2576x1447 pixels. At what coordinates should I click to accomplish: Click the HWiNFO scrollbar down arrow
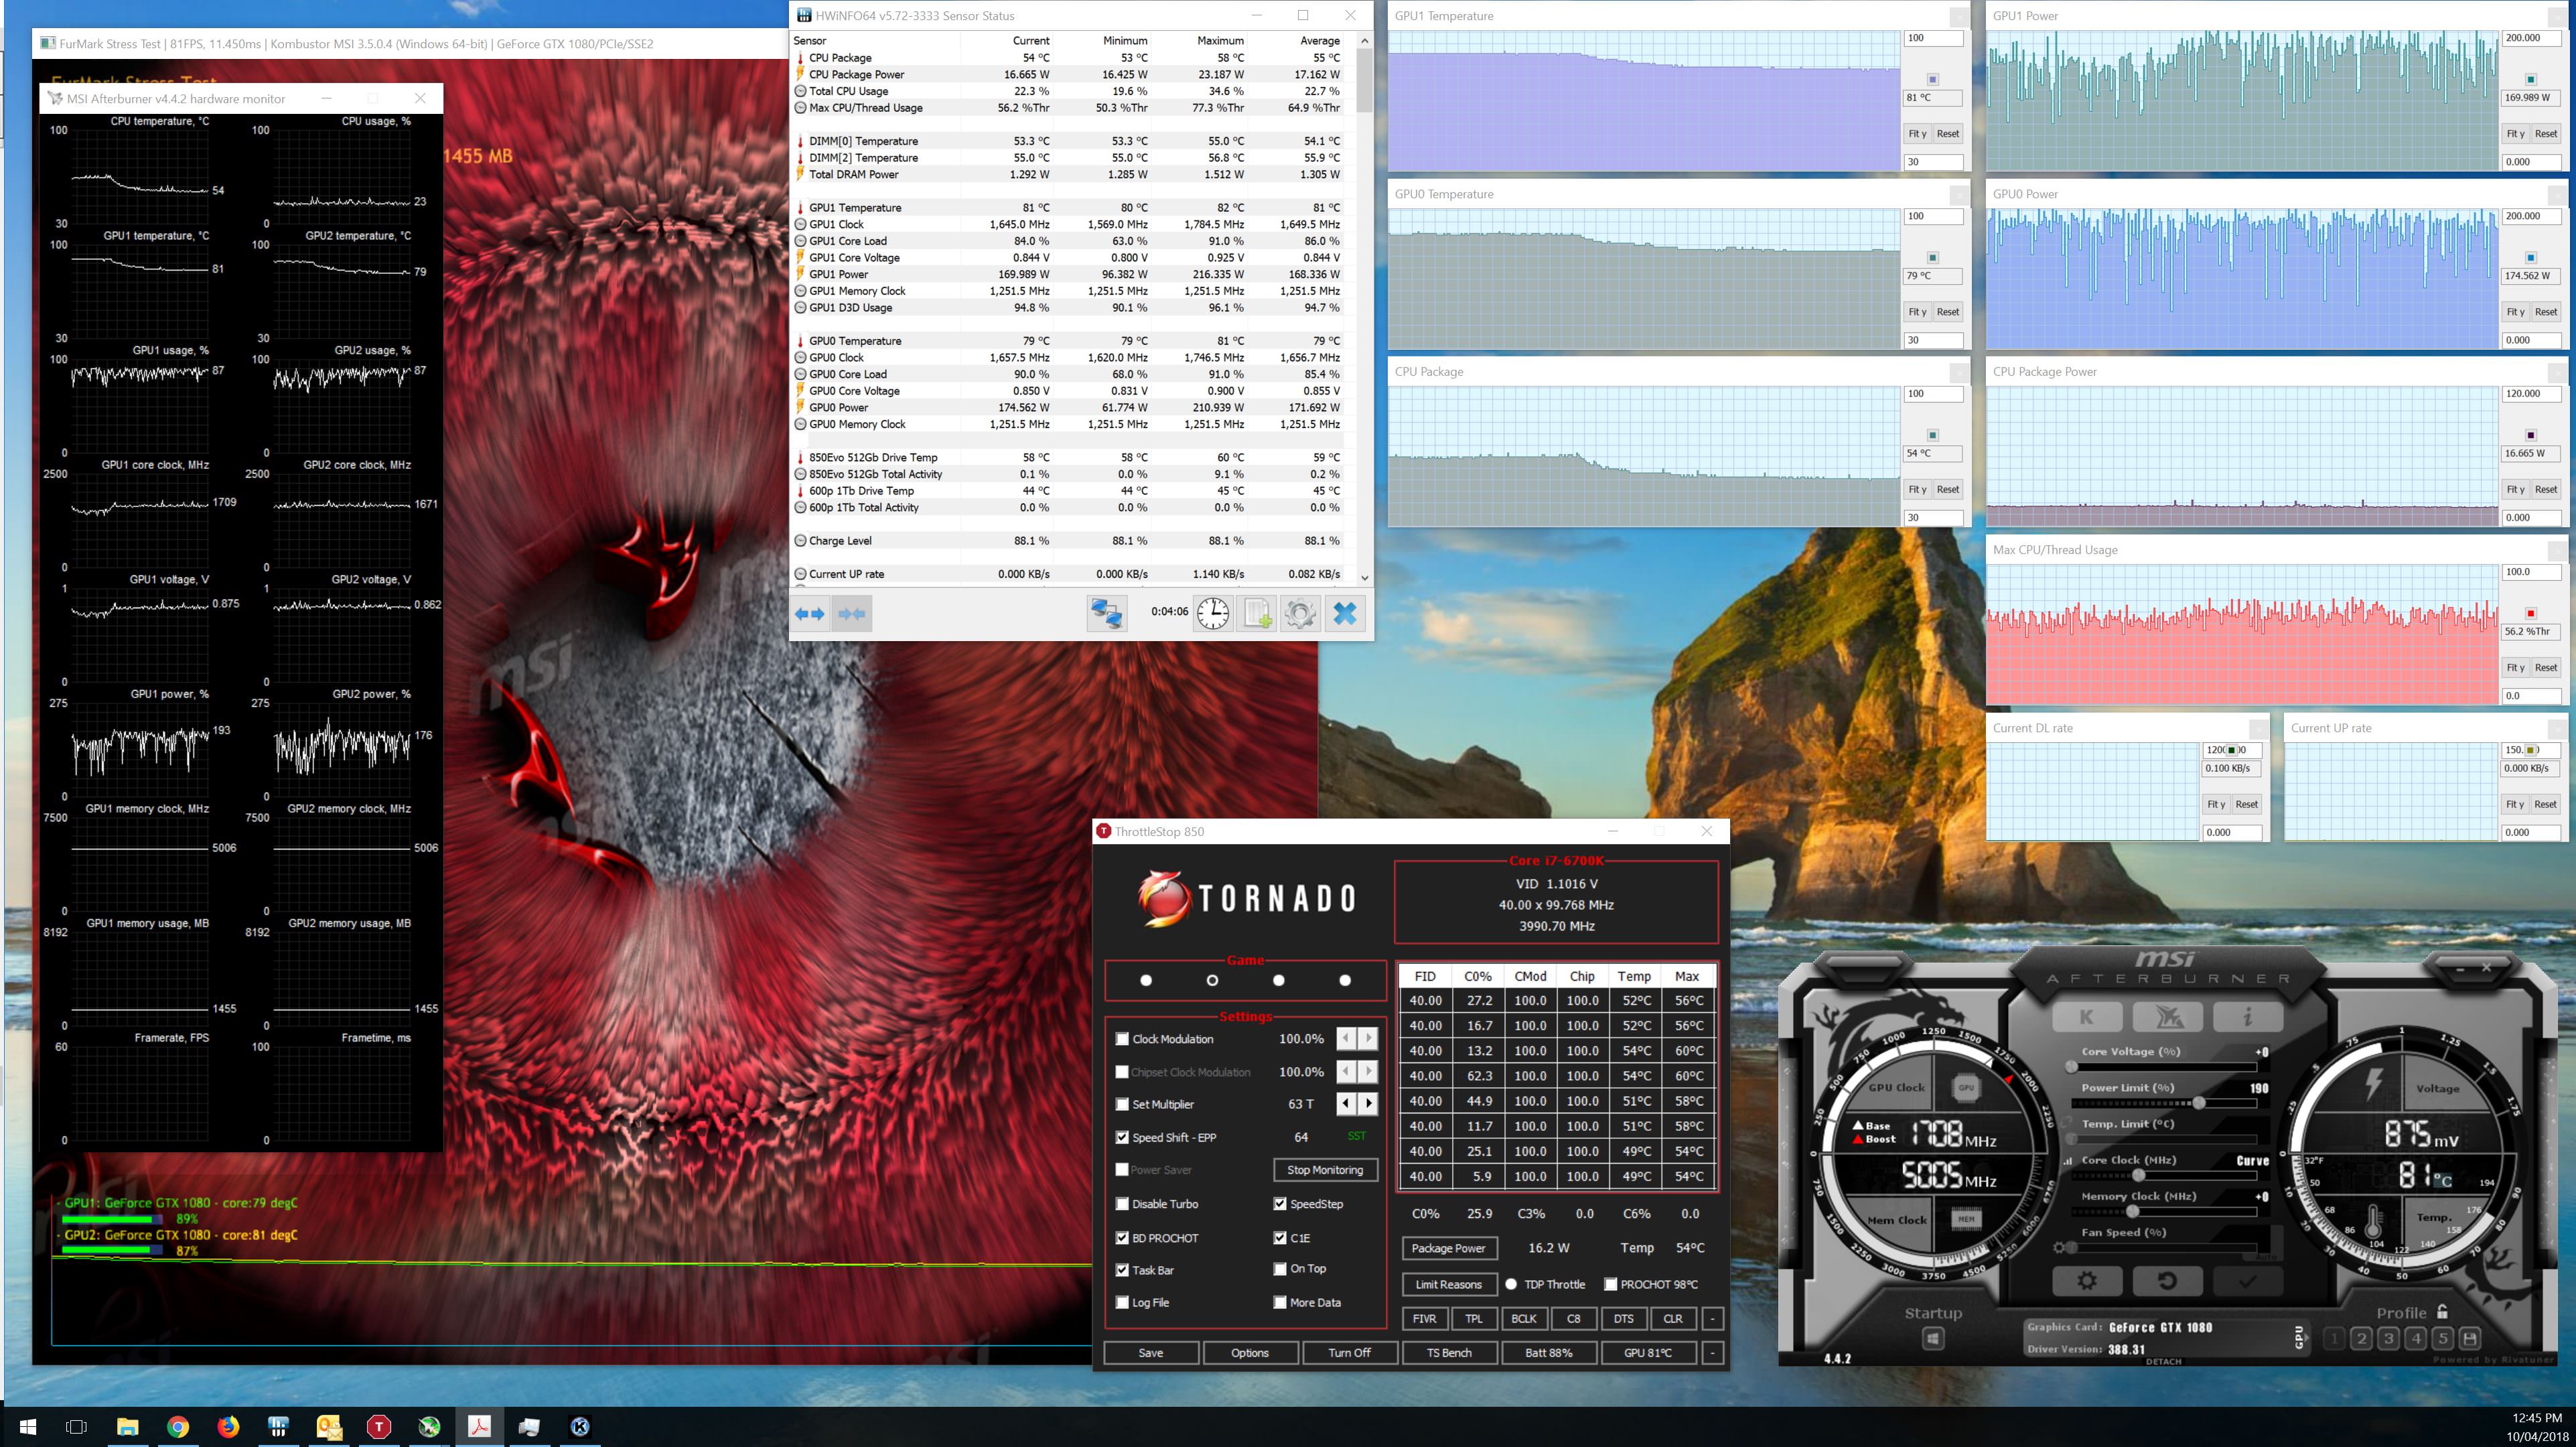(1364, 577)
